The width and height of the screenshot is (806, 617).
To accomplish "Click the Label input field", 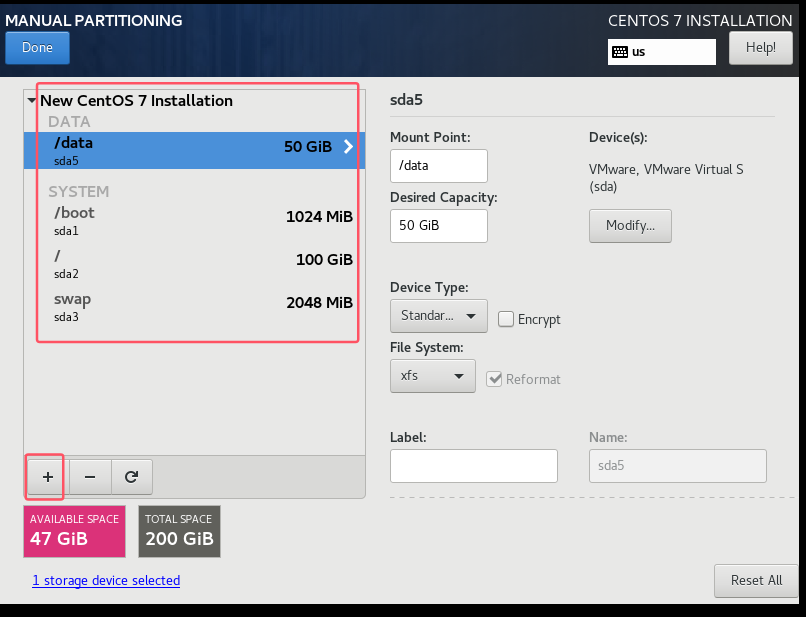I will tap(473, 466).
